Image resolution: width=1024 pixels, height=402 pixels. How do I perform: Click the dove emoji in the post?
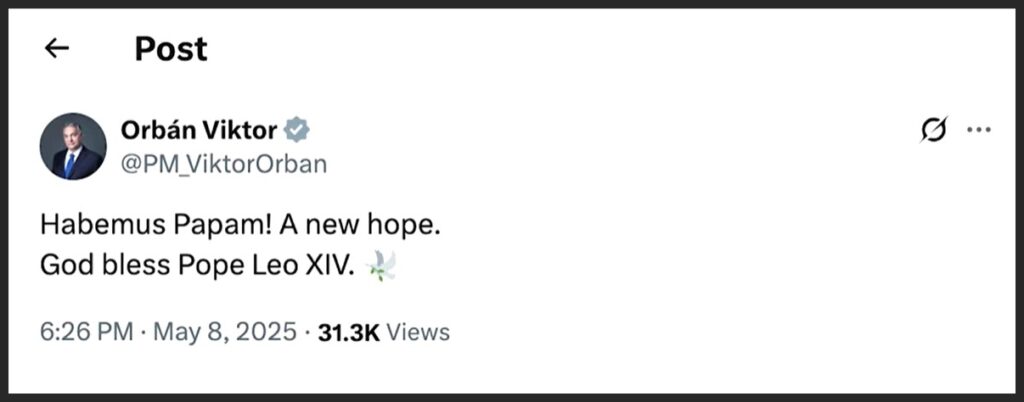381,266
